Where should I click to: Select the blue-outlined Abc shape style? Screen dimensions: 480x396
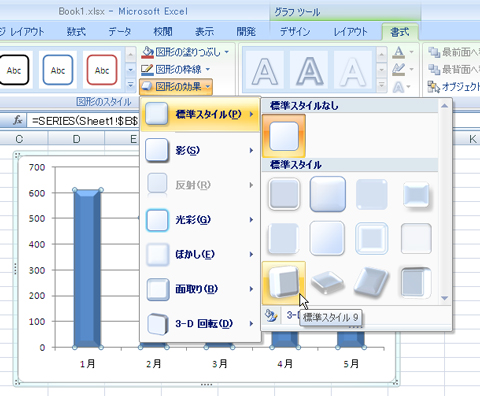(58, 70)
